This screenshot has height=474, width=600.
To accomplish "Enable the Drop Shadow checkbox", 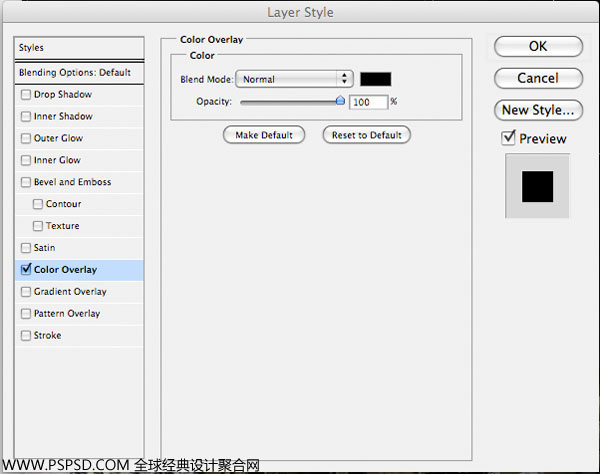I will pyautogui.click(x=26, y=94).
